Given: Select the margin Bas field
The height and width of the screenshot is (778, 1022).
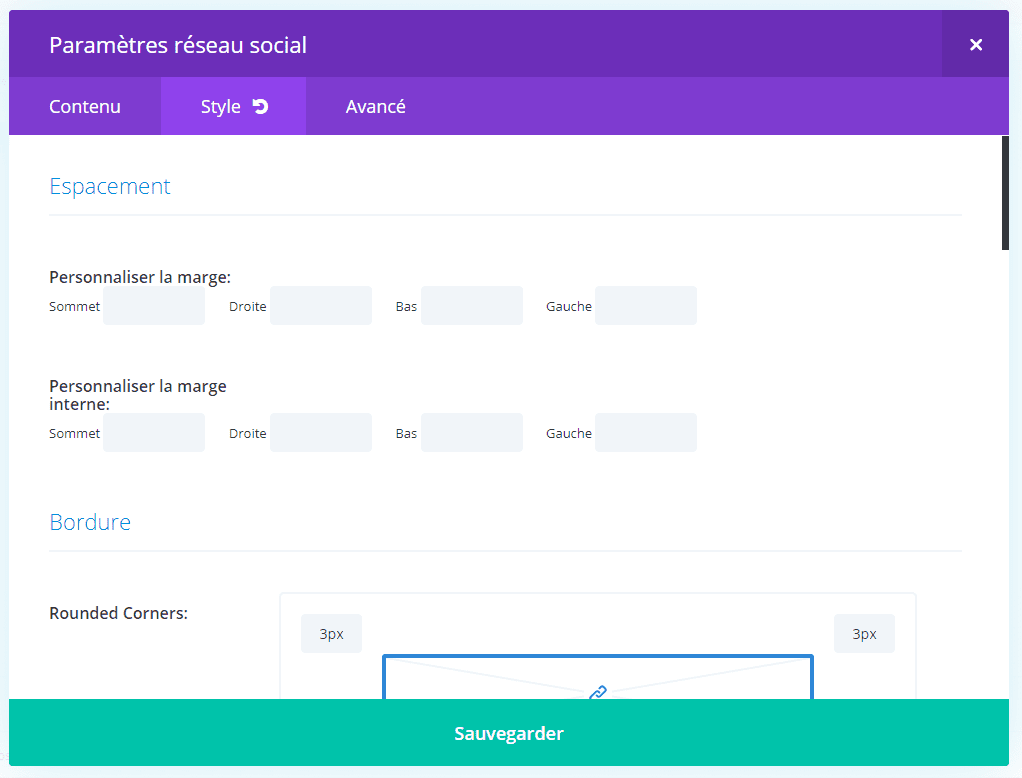Looking at the screenshot, I should (472, 306).
